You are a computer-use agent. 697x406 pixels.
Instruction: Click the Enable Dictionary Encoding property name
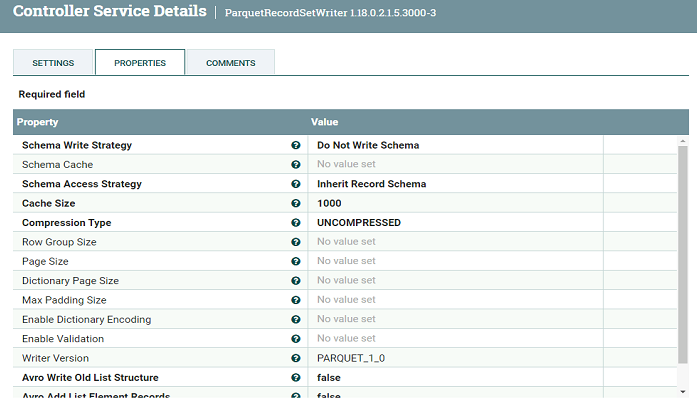(x=87, y=319)
